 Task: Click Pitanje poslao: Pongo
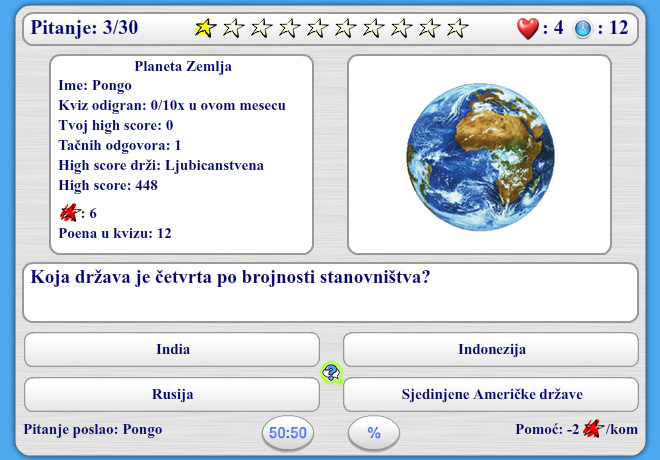click(93, 429)
